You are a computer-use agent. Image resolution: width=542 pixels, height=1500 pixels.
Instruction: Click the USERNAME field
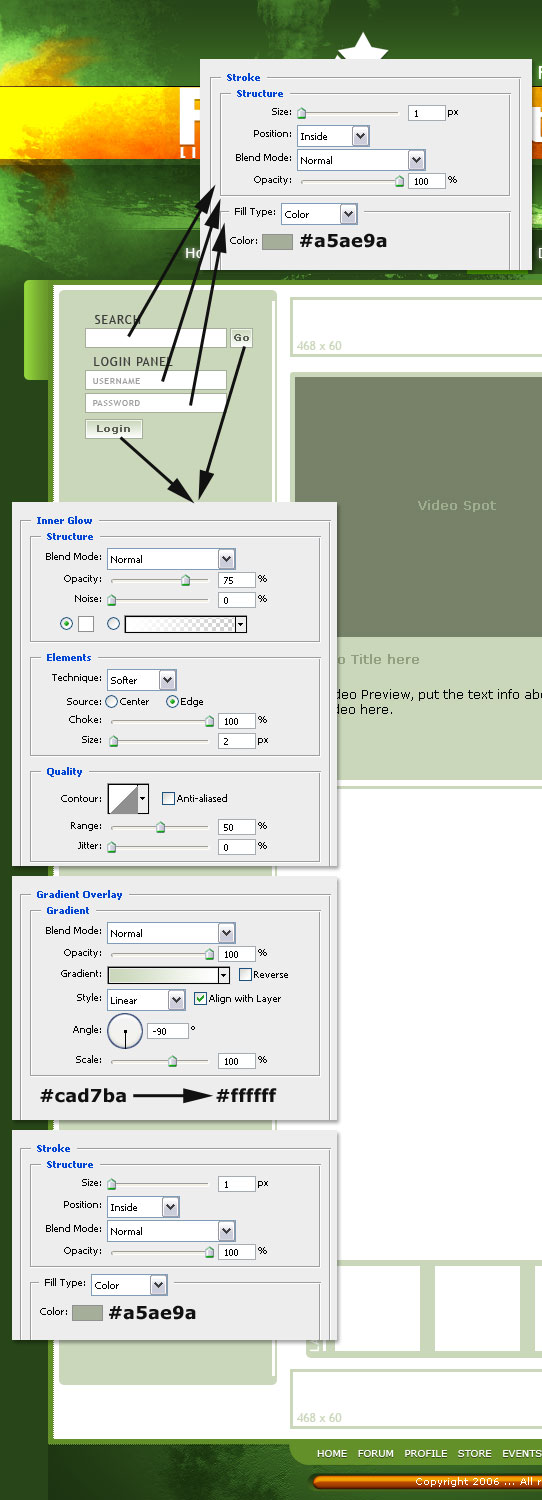[156, 380]
